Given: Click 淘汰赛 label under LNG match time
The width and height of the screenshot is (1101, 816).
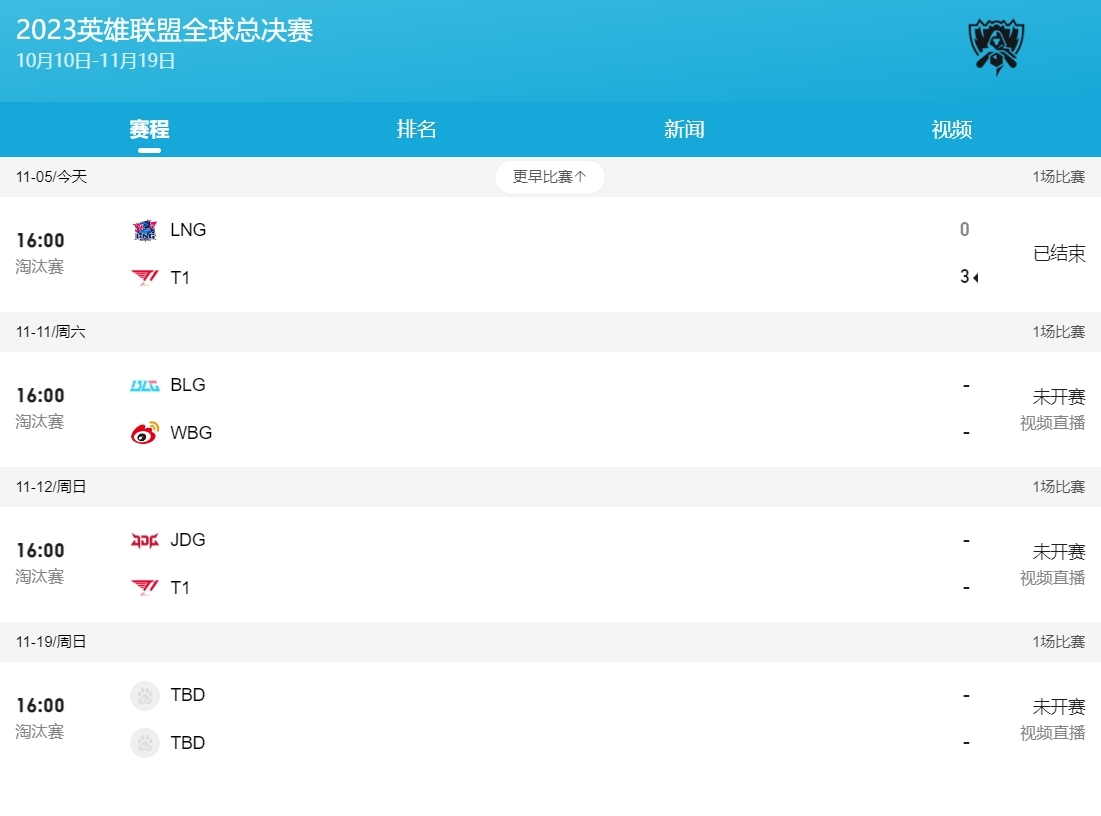Looking at the screenshot, I should click(40, 267).
